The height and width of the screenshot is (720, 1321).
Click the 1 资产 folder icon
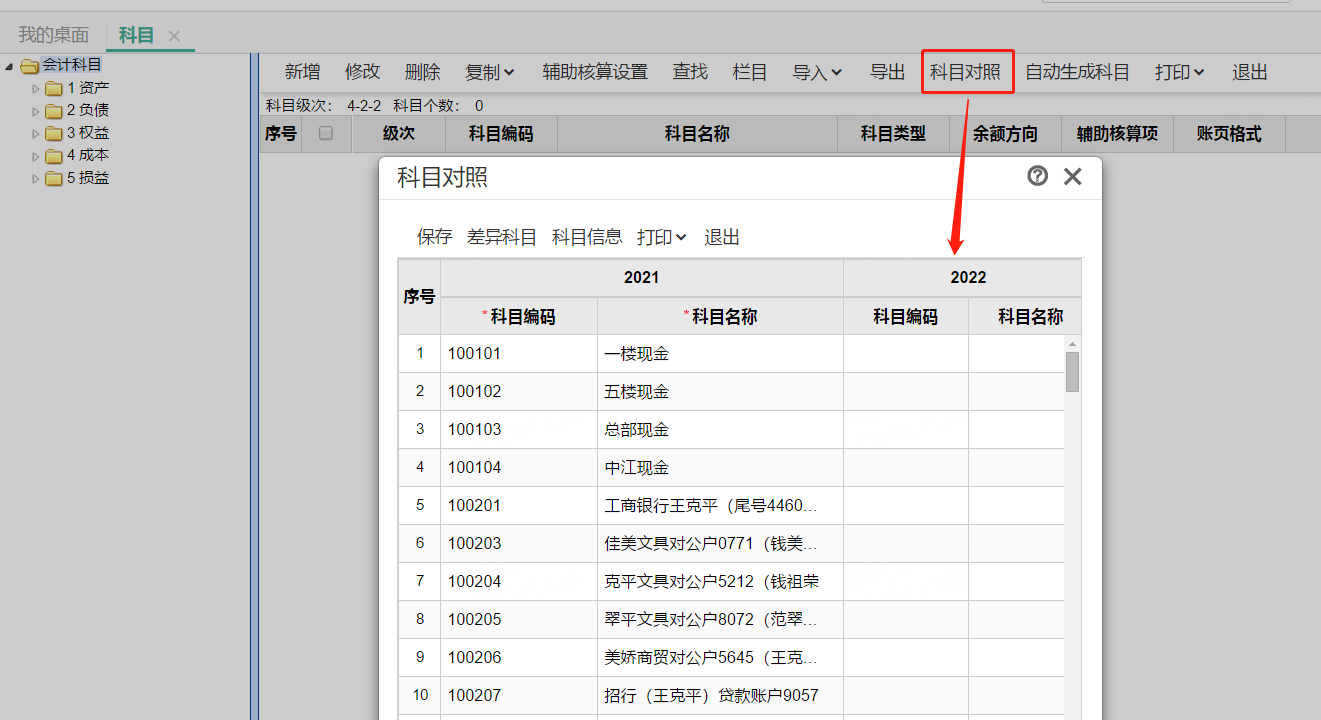(x=54, y=88)
